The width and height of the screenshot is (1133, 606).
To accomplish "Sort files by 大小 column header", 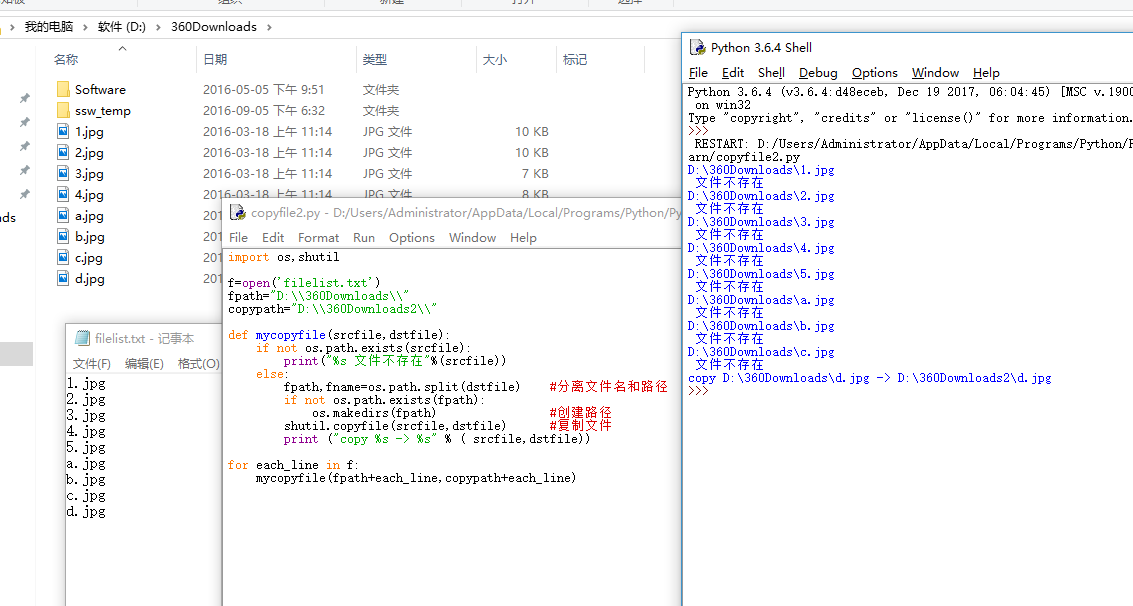I will 495,60.
